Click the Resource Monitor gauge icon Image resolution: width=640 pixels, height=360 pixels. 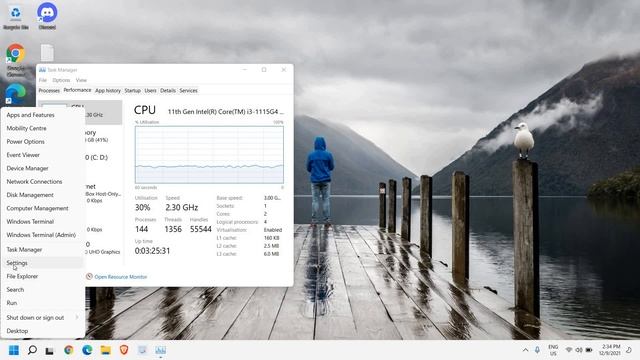[89, 276]
